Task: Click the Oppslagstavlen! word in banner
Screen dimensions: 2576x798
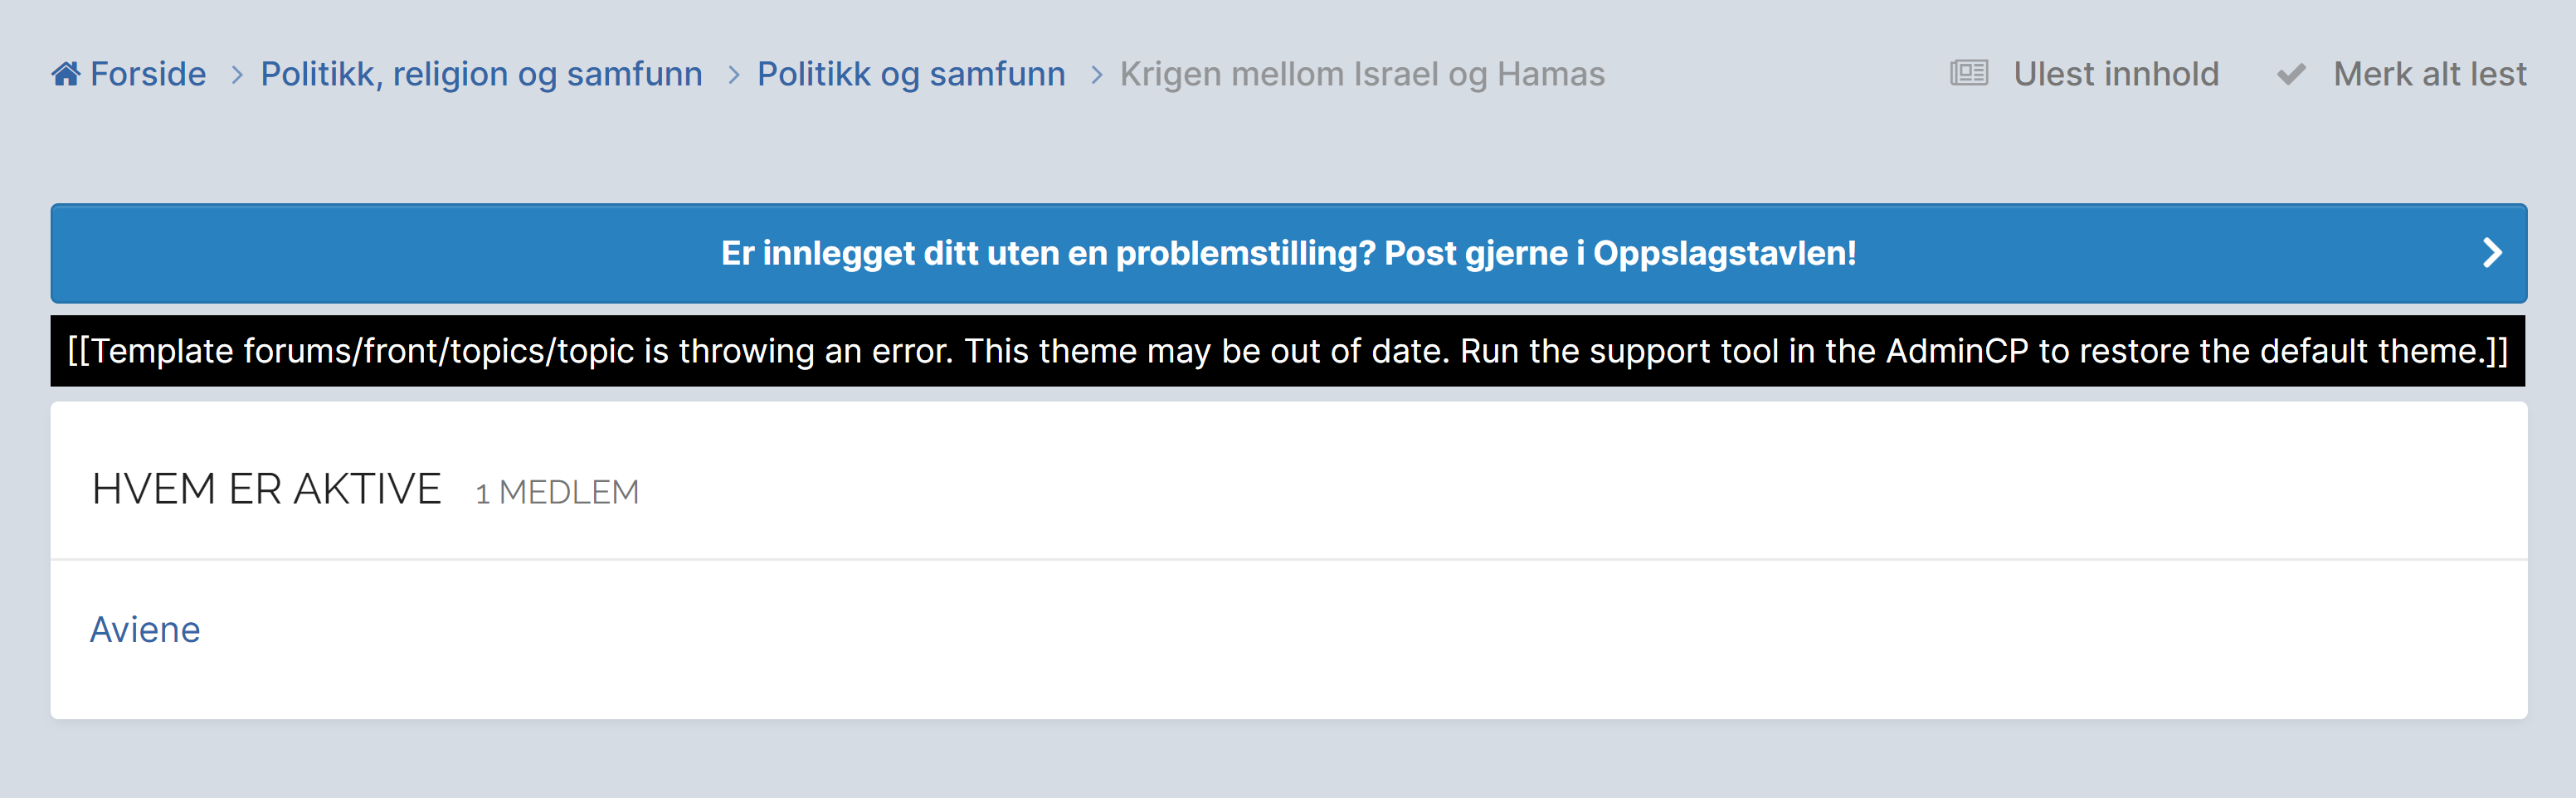Action: [x=1724, y=253]
